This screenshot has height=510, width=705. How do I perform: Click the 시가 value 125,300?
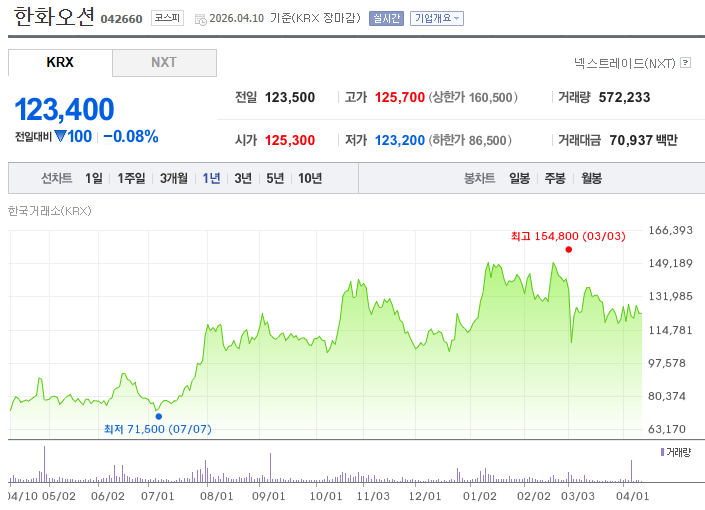point(290,141)
